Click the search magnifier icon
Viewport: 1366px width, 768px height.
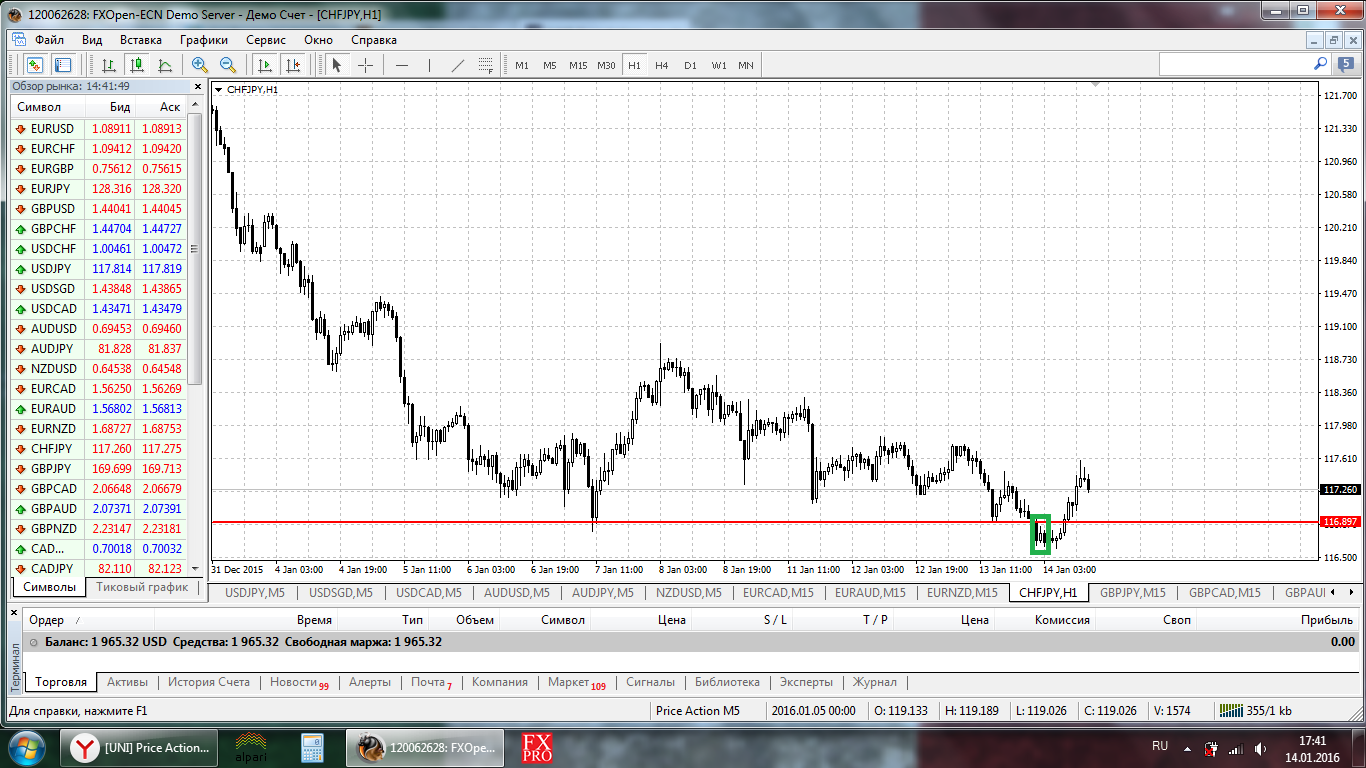(1320, 64)
